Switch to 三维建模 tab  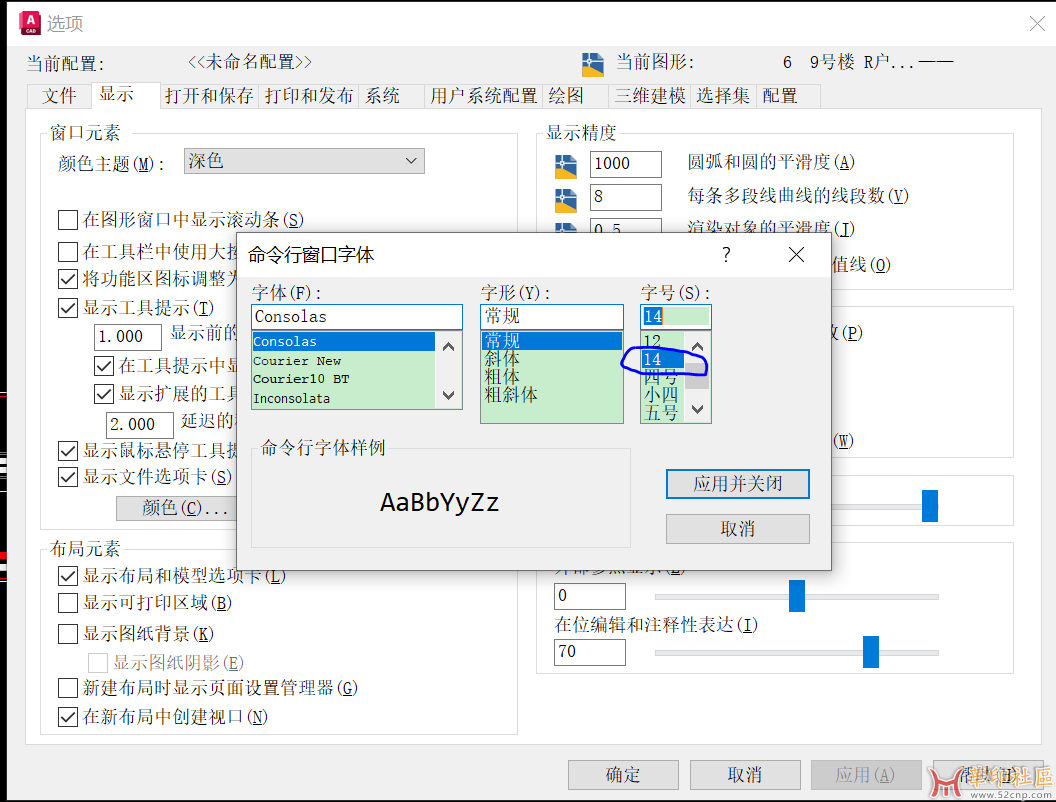tap(650, 96)
